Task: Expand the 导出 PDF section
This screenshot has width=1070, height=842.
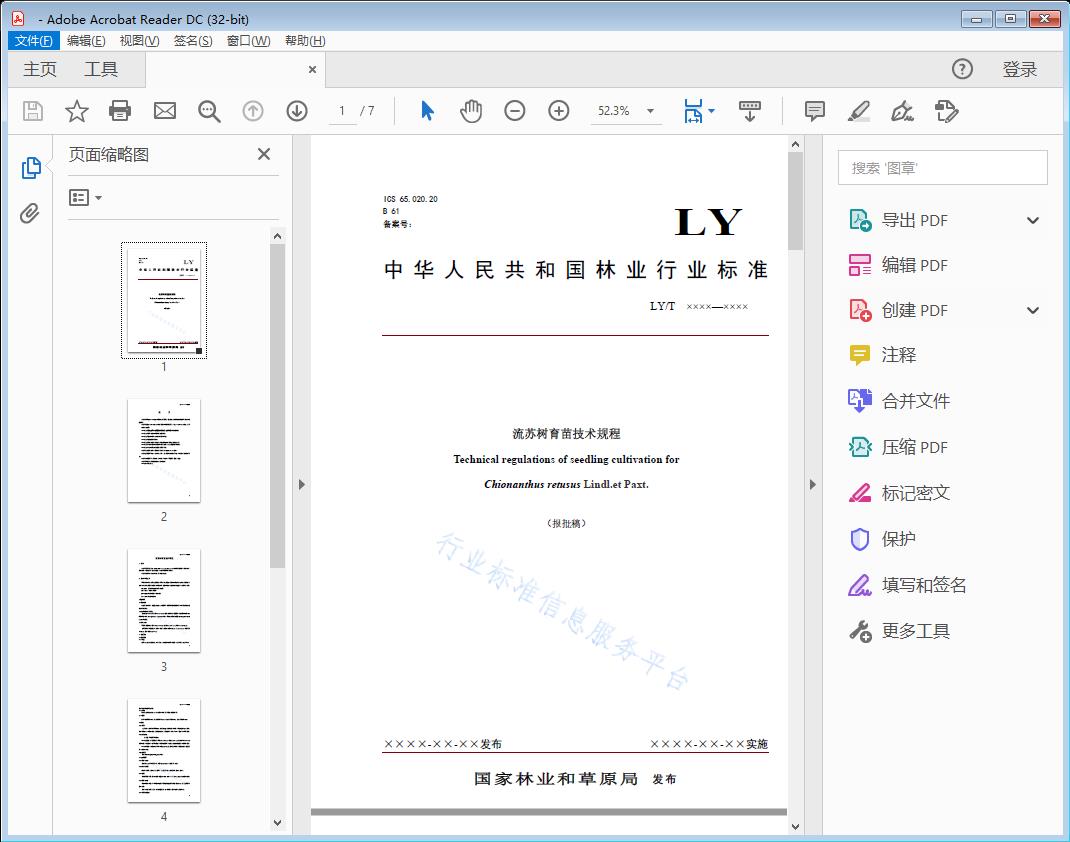Action: (1033, 221)
